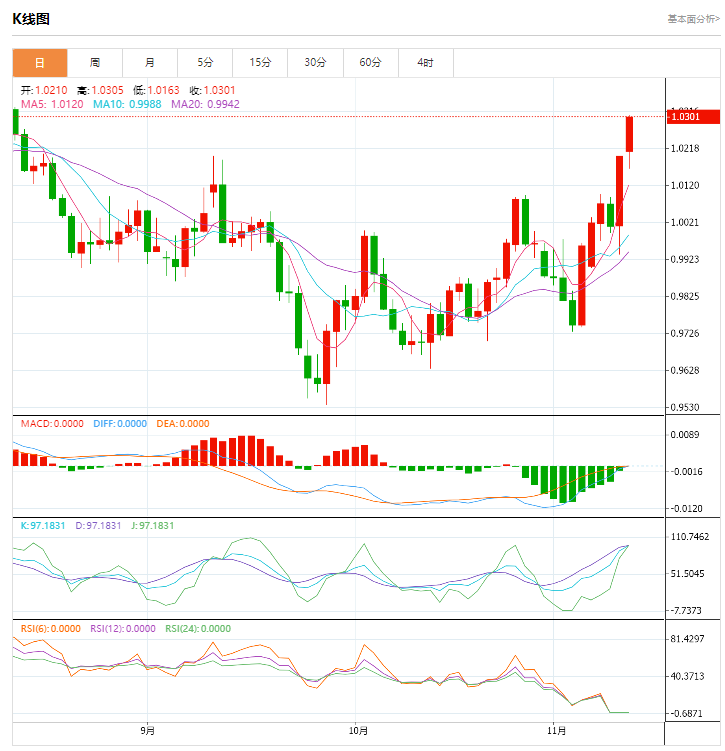Image resolution: width=725 pixels, height=751 pixels.
Task: Click the RSI(6):0.0000 label
Action: coord(51,628)
